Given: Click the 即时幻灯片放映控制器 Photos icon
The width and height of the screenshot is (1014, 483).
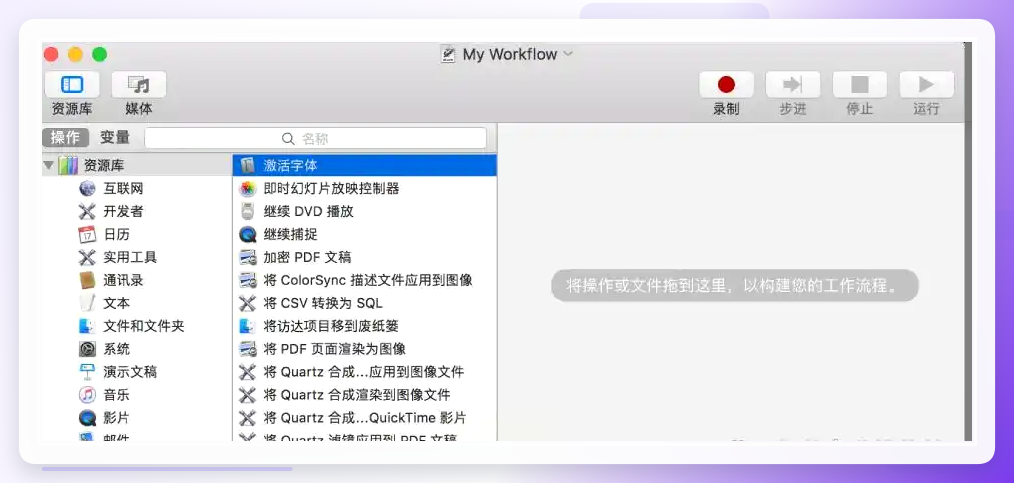Looking at the screenshot, I should coord(248,189).
